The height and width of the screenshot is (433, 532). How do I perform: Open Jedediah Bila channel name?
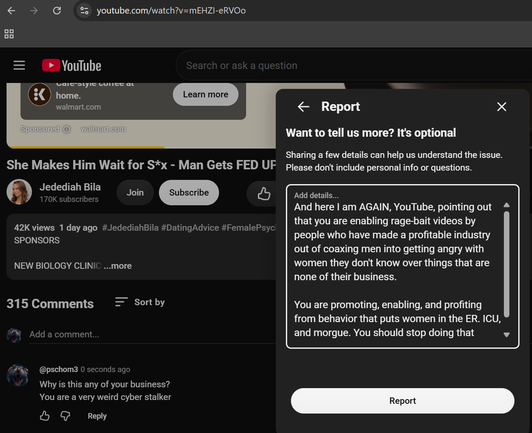pyautogui.click(x=70, y=187)
